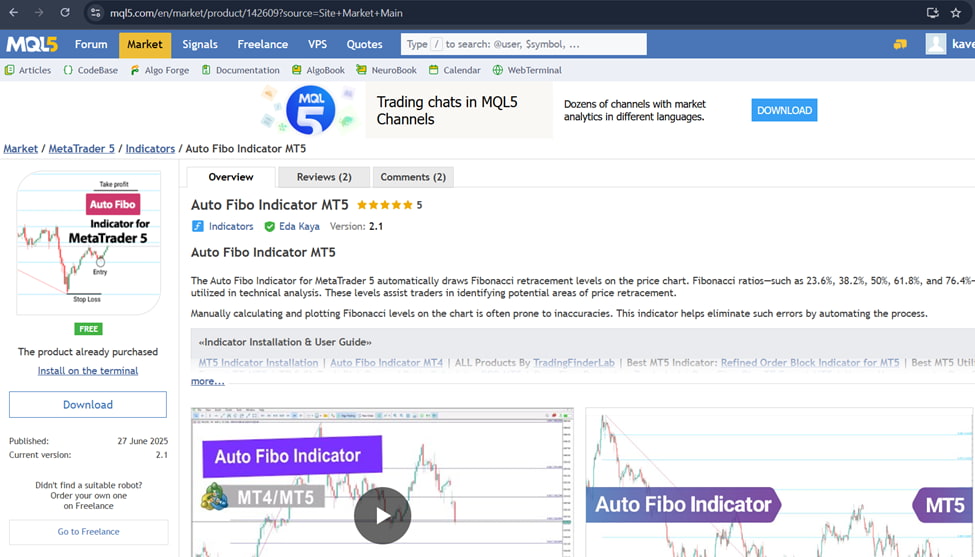
Task: Open the Quotes menu
Action: (364, 44)
